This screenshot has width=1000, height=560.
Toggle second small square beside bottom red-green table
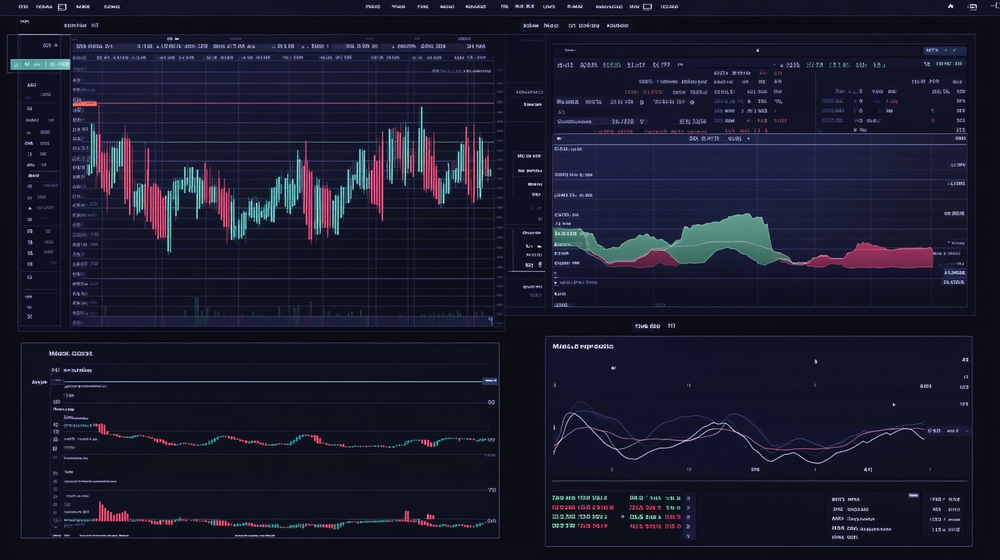click(688, 508)
